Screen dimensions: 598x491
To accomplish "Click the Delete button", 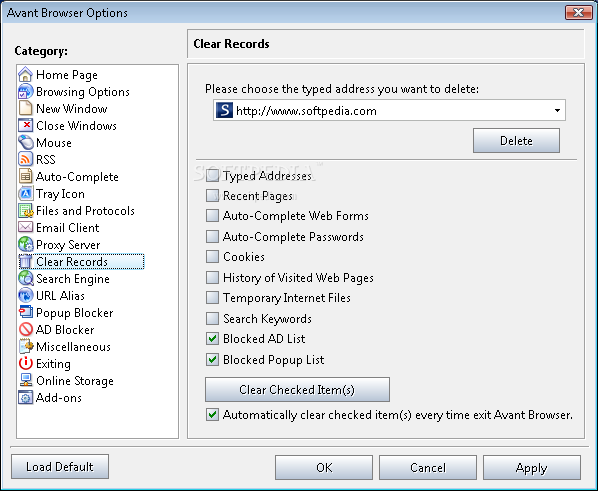I will (x=516, y=141).
